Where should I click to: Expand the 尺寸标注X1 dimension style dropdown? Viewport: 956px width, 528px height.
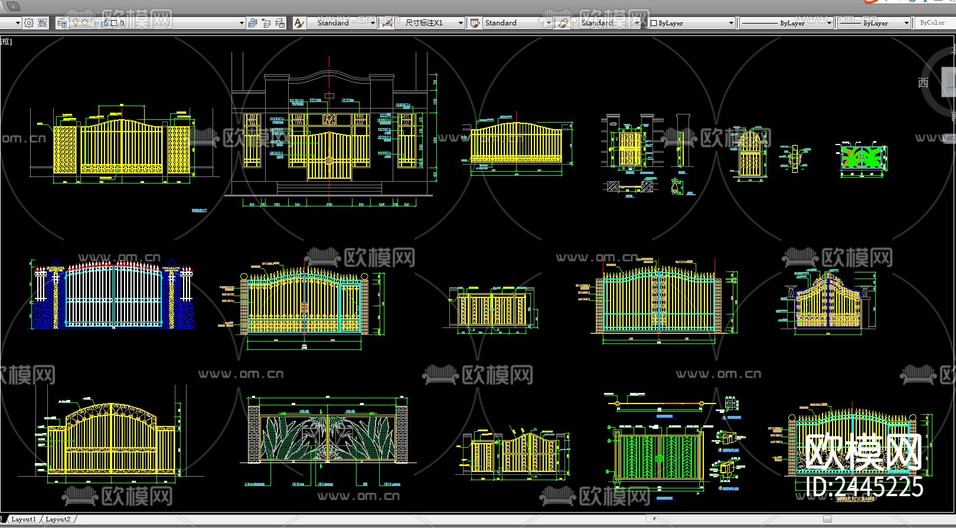click(x=460, y=23)
